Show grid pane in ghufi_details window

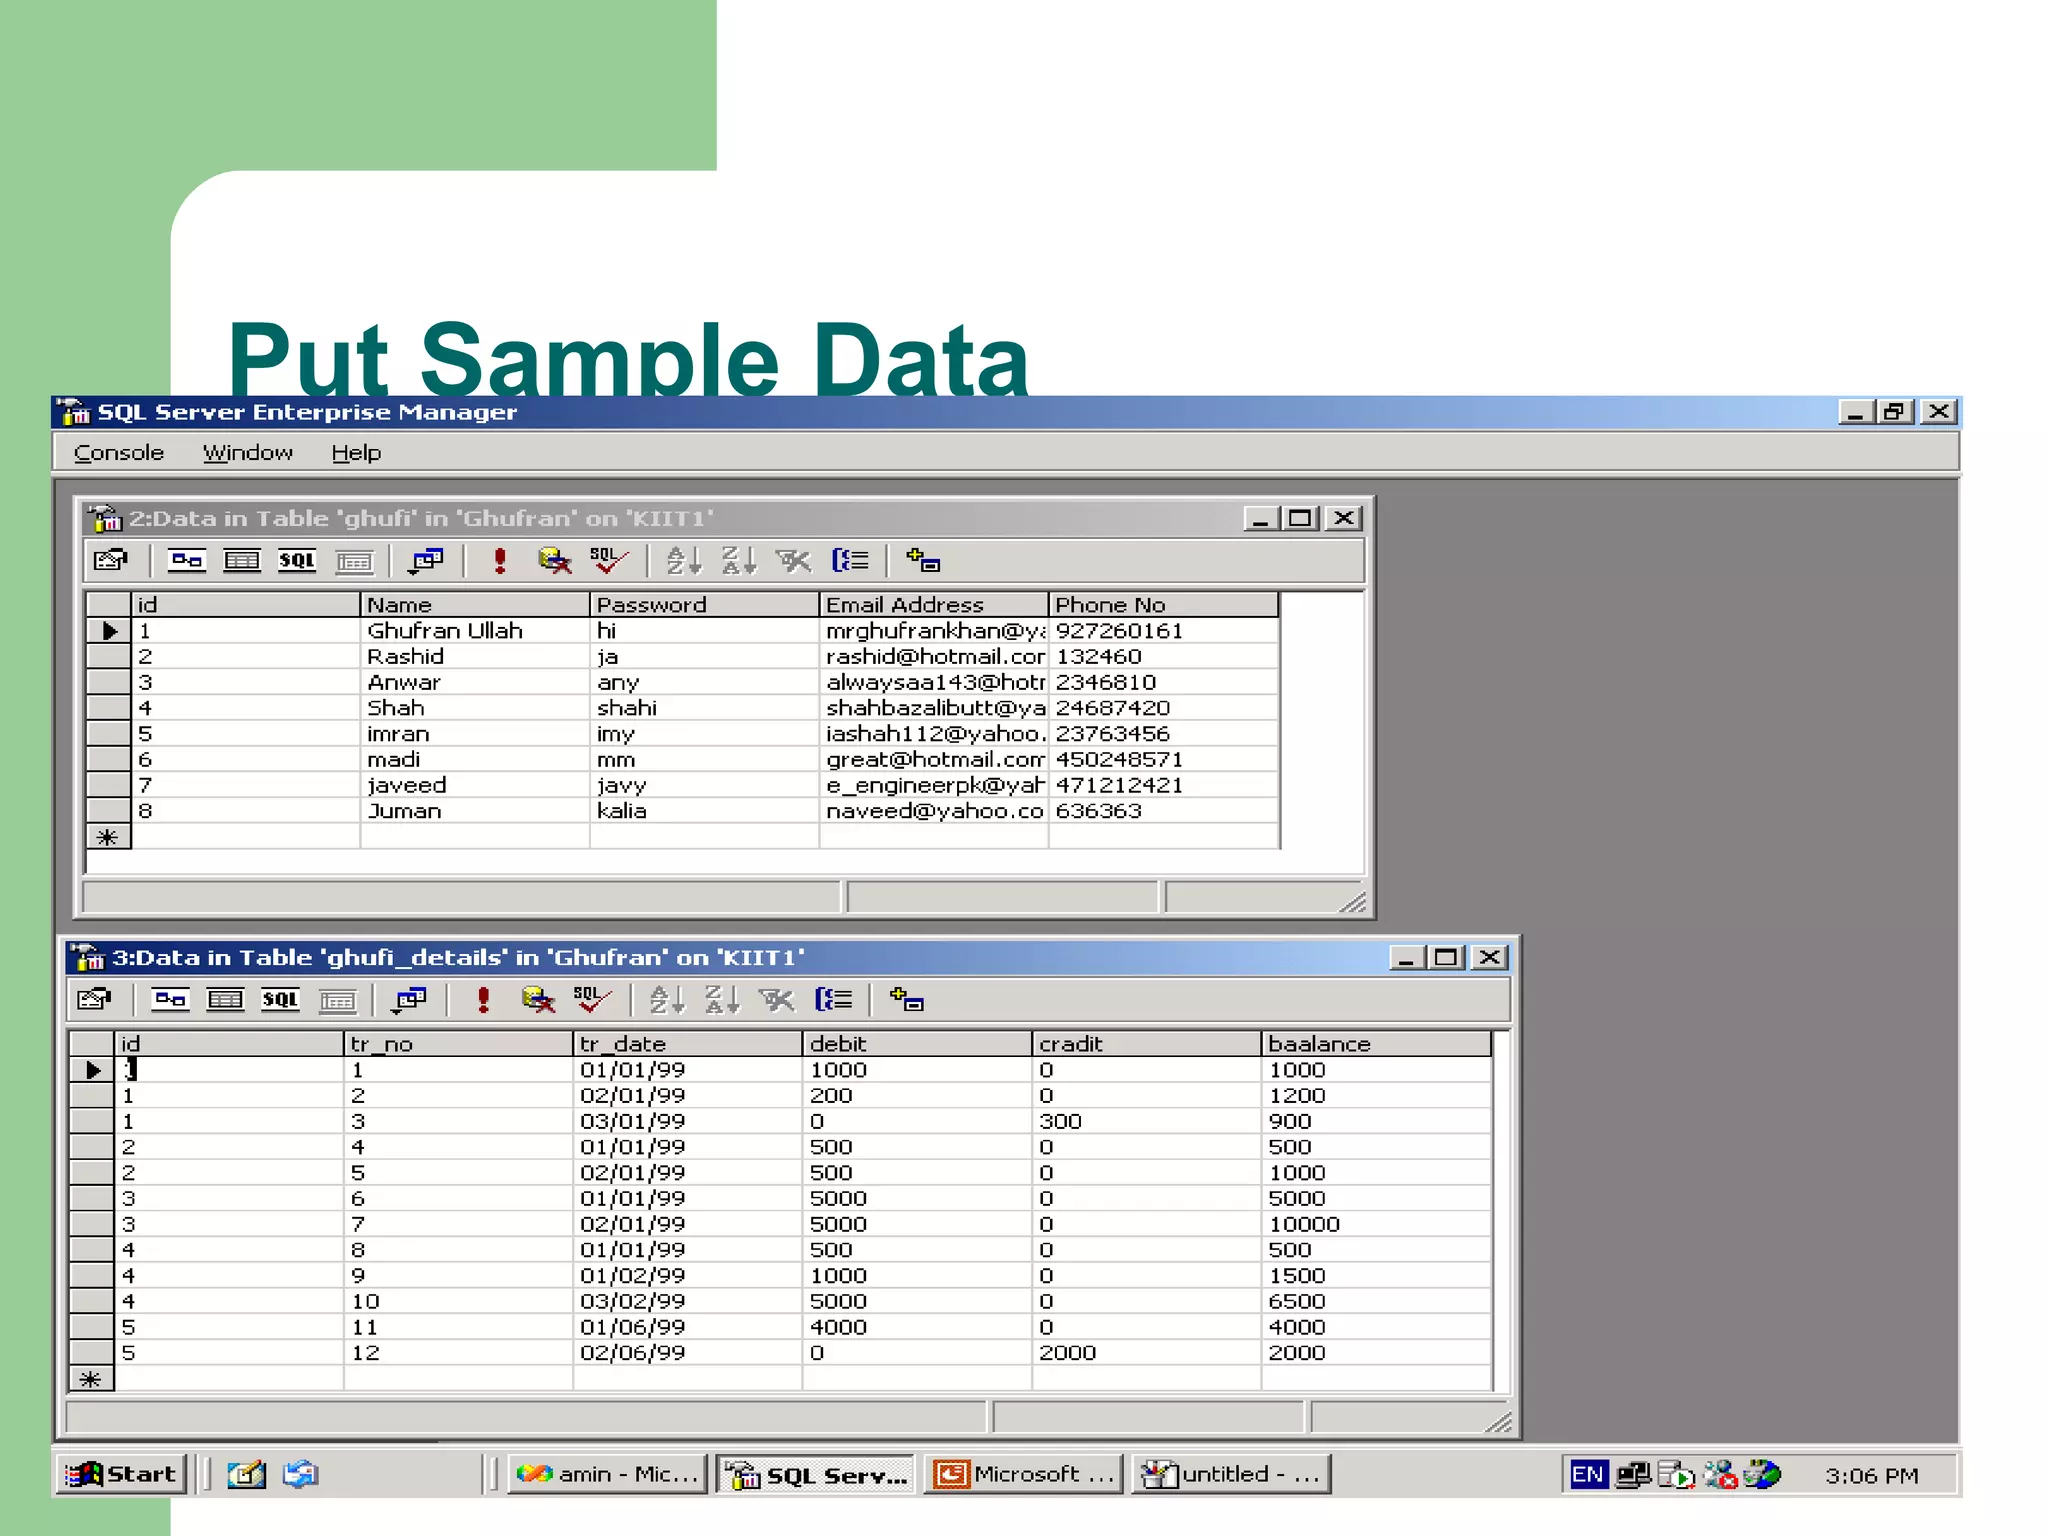226,999
